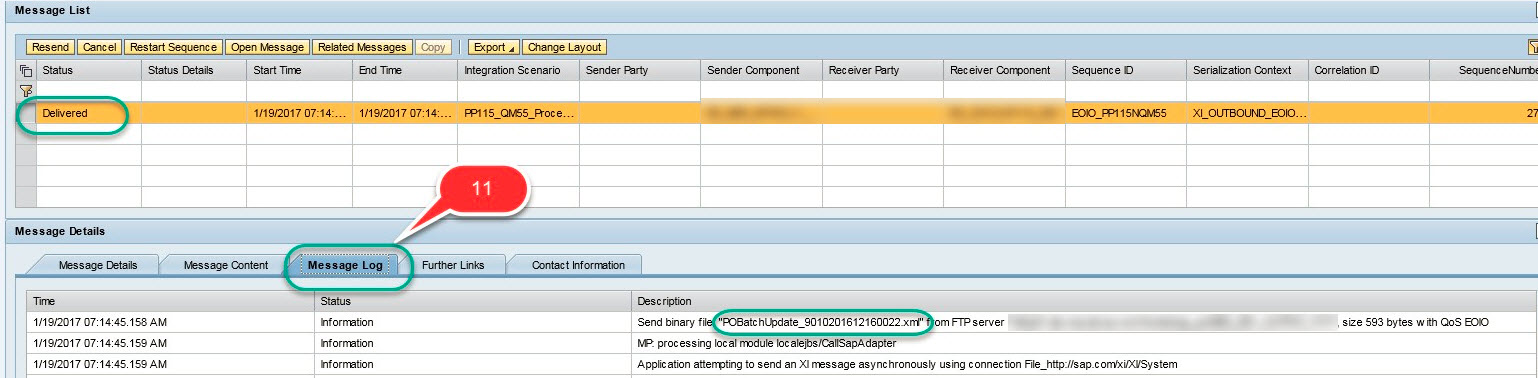Select the Delivered message row selector
Image resolution: width=1538 pixels, height=378 pixels.
26,113
